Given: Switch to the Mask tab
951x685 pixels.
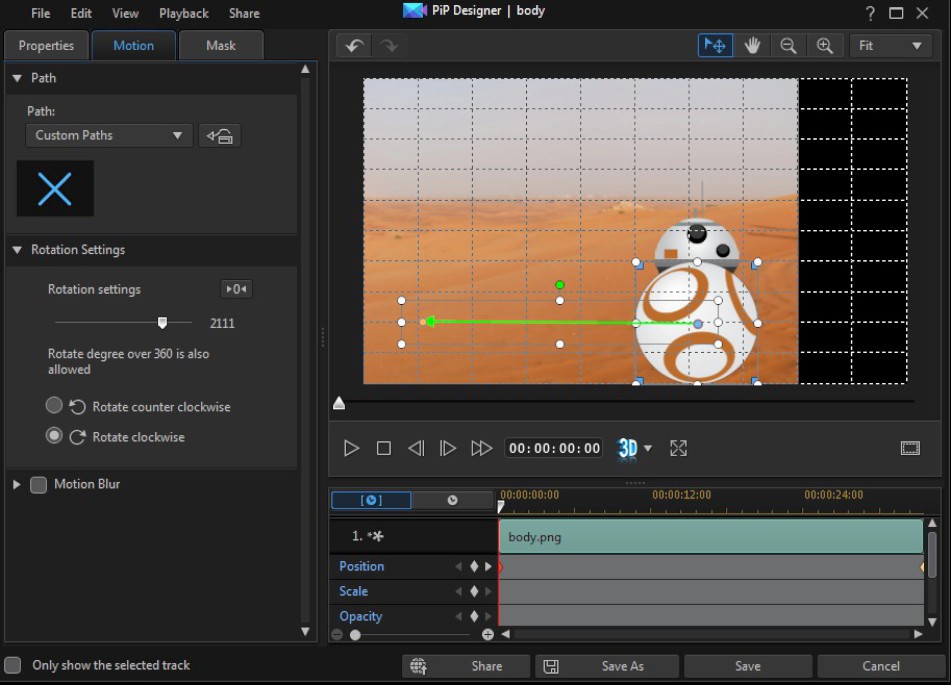Looking at the screenshot, I should tap(221, 46).
